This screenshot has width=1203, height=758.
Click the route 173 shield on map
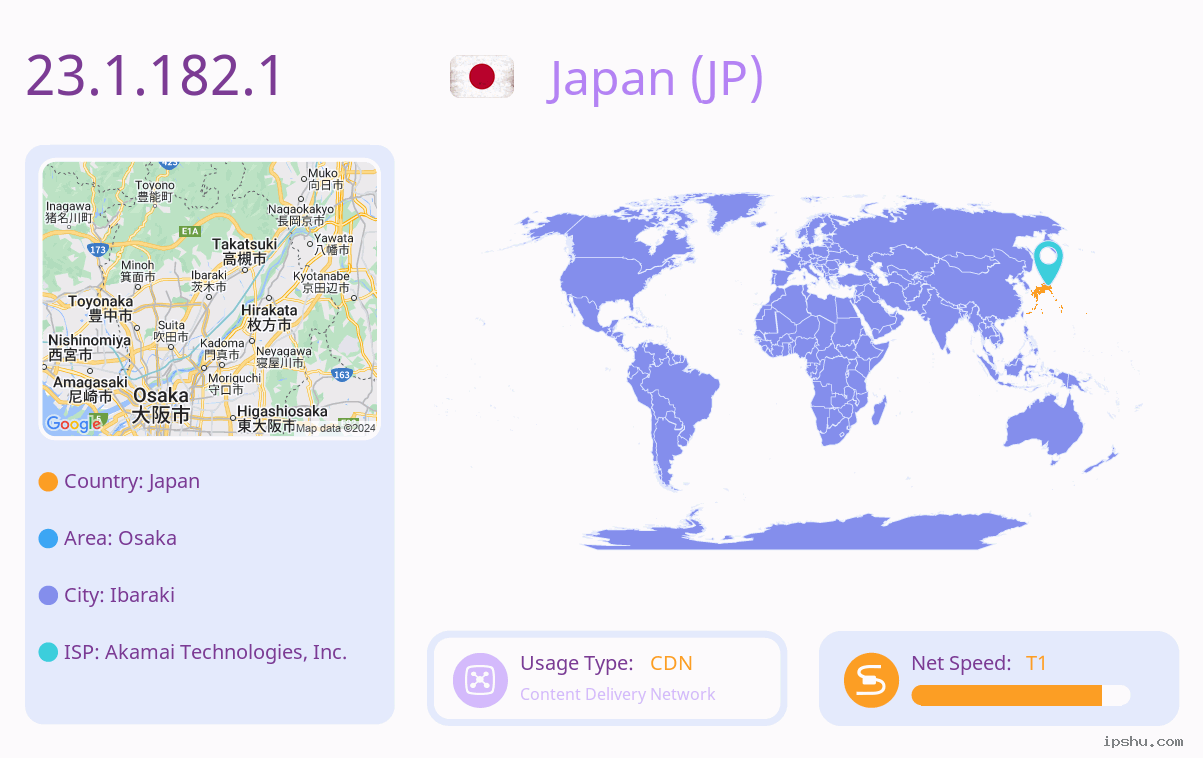(x=97, y=249)
